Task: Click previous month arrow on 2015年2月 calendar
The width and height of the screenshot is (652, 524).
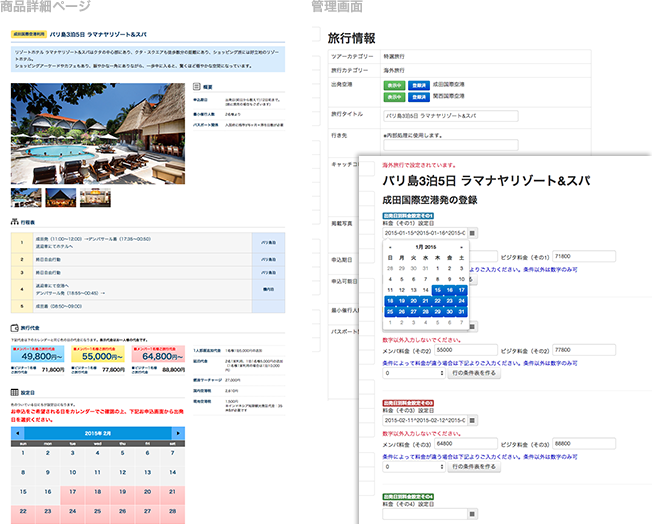Action: pos(16,433)
